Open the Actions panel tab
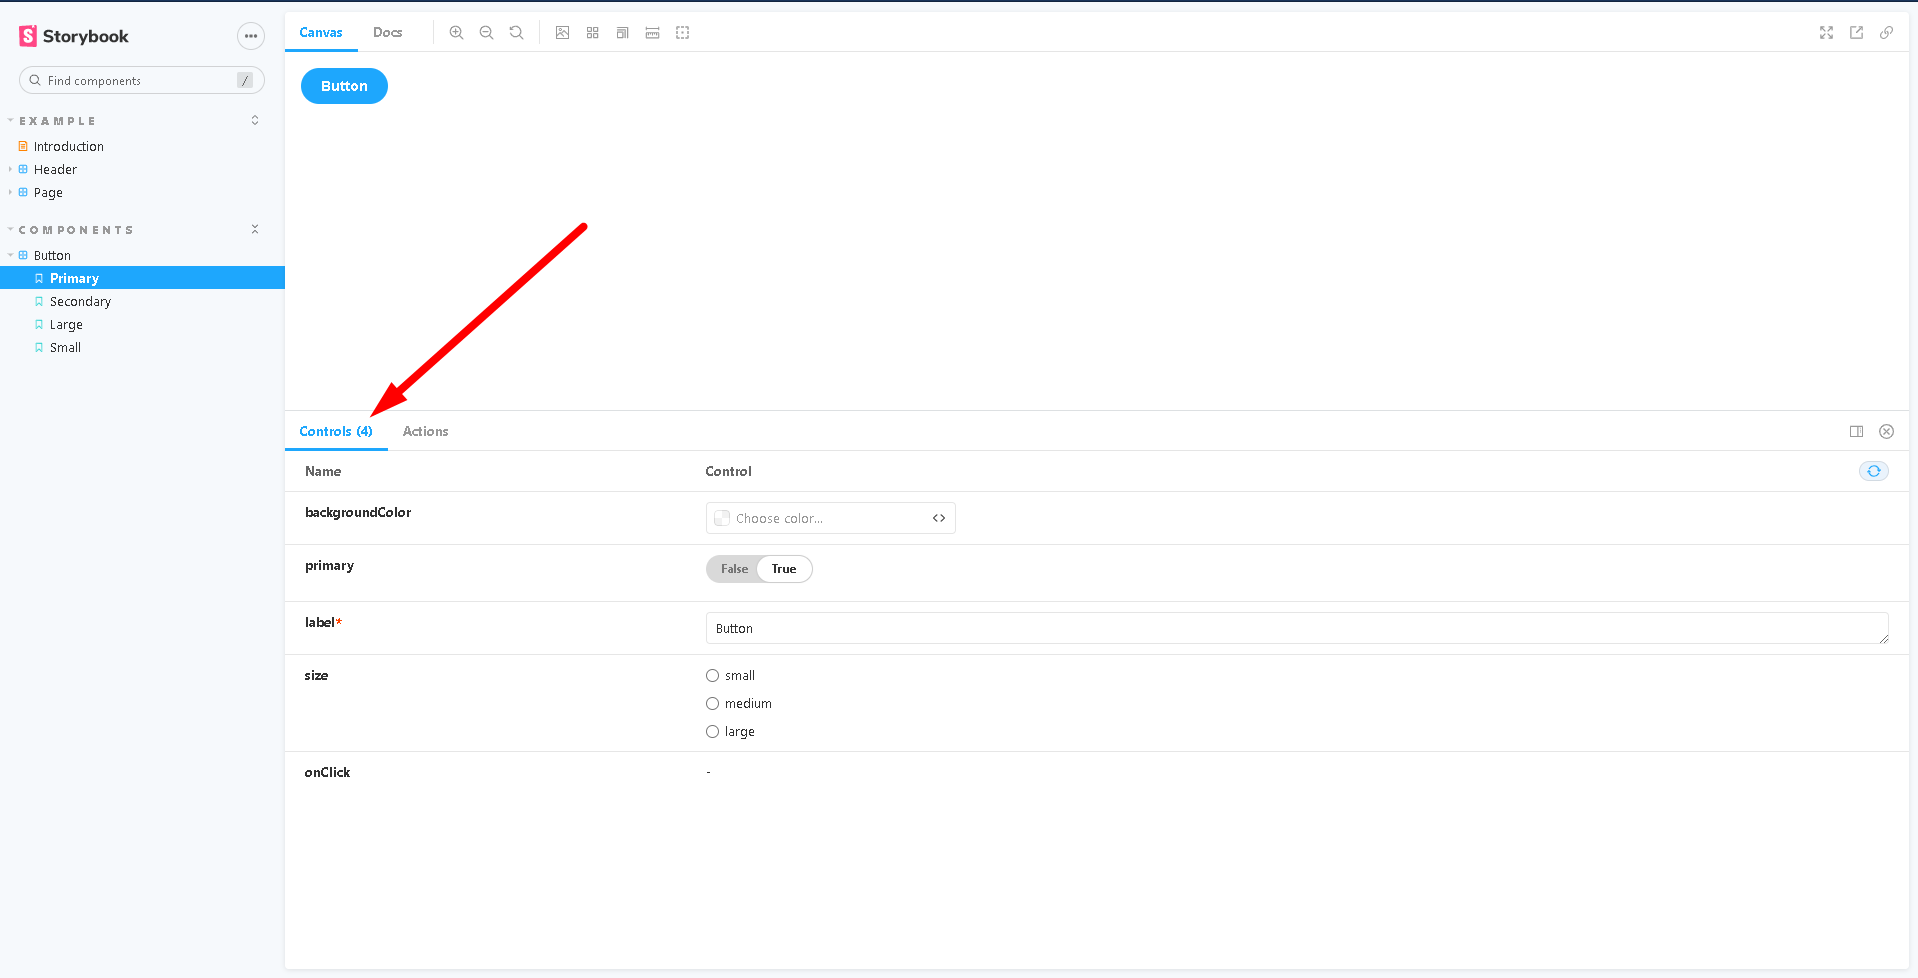Image resolution: width=1918 pixels, height=978 pixels. (x=425, y=432)
